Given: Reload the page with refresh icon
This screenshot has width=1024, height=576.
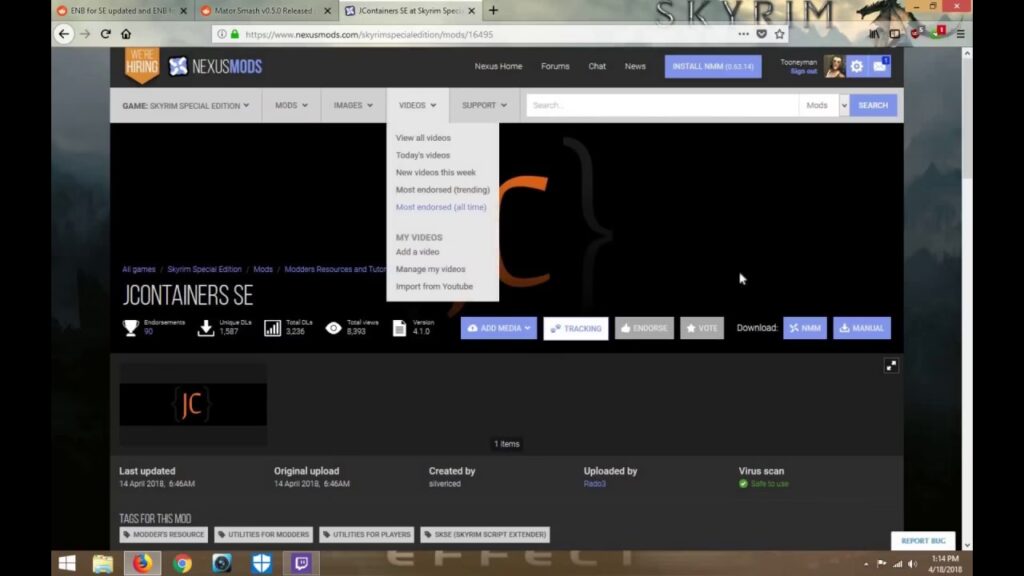Looking at the screenshot, I should click(x=105, y=34).
